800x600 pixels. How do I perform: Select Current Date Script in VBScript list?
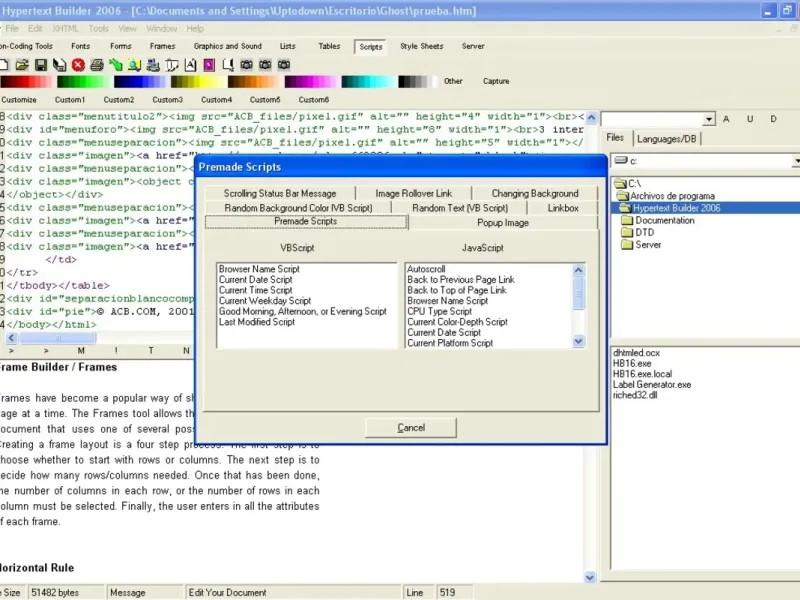pyautogui.click(x=255, y=280)
